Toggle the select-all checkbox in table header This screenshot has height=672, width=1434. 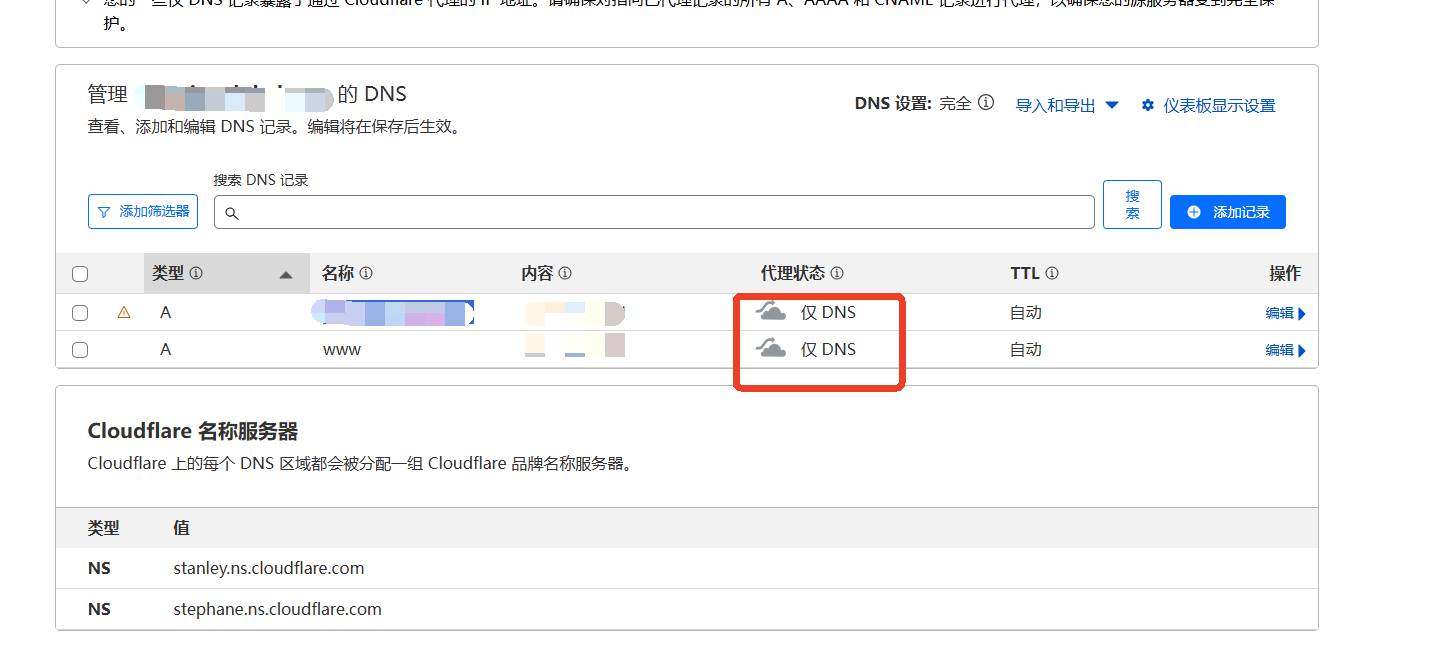[x=80, y=274]
